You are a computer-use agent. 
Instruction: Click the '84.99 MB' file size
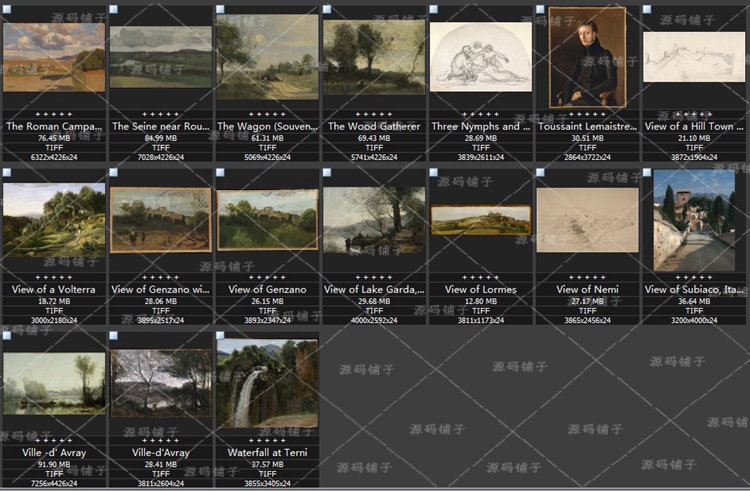(161, 138)
